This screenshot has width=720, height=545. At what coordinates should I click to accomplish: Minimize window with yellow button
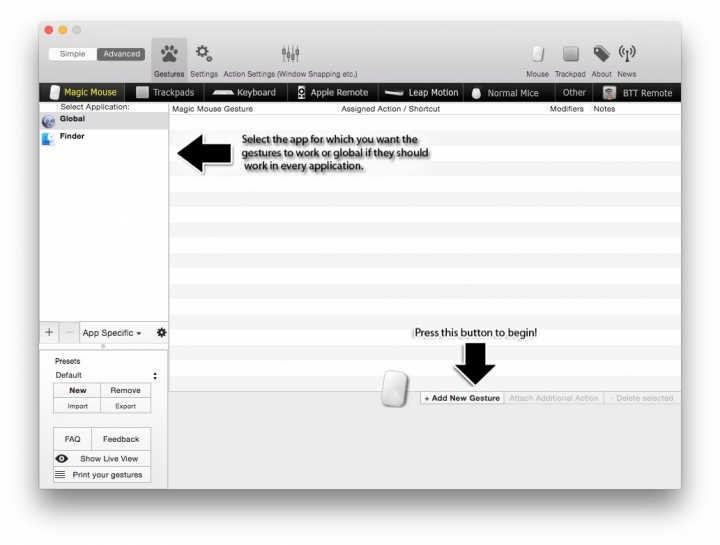coord(63,30)
